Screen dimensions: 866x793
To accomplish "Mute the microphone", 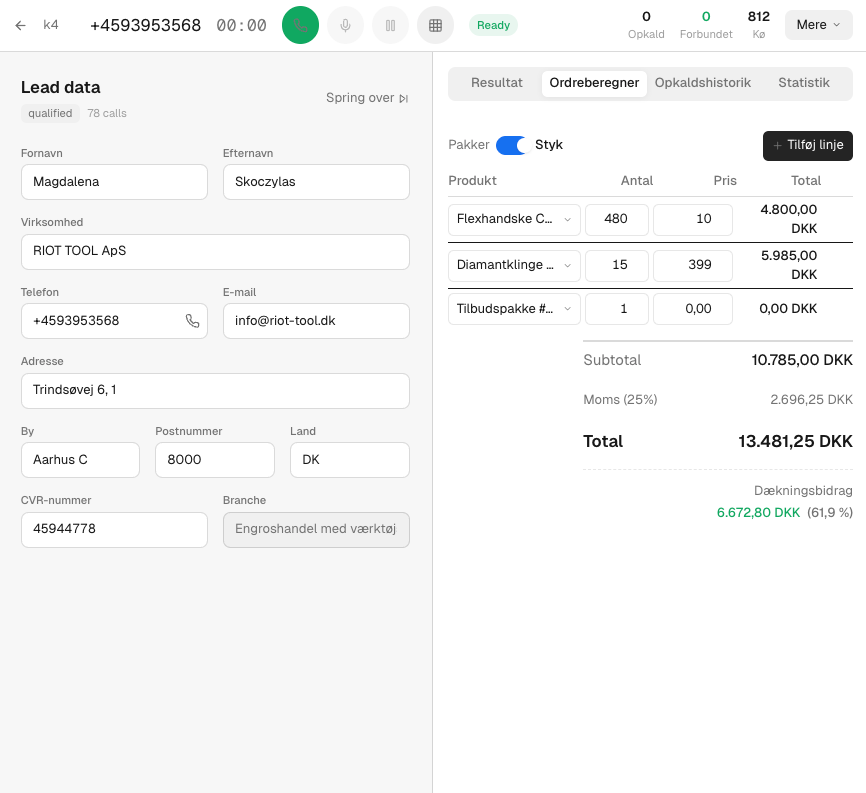I will (345, 25).
